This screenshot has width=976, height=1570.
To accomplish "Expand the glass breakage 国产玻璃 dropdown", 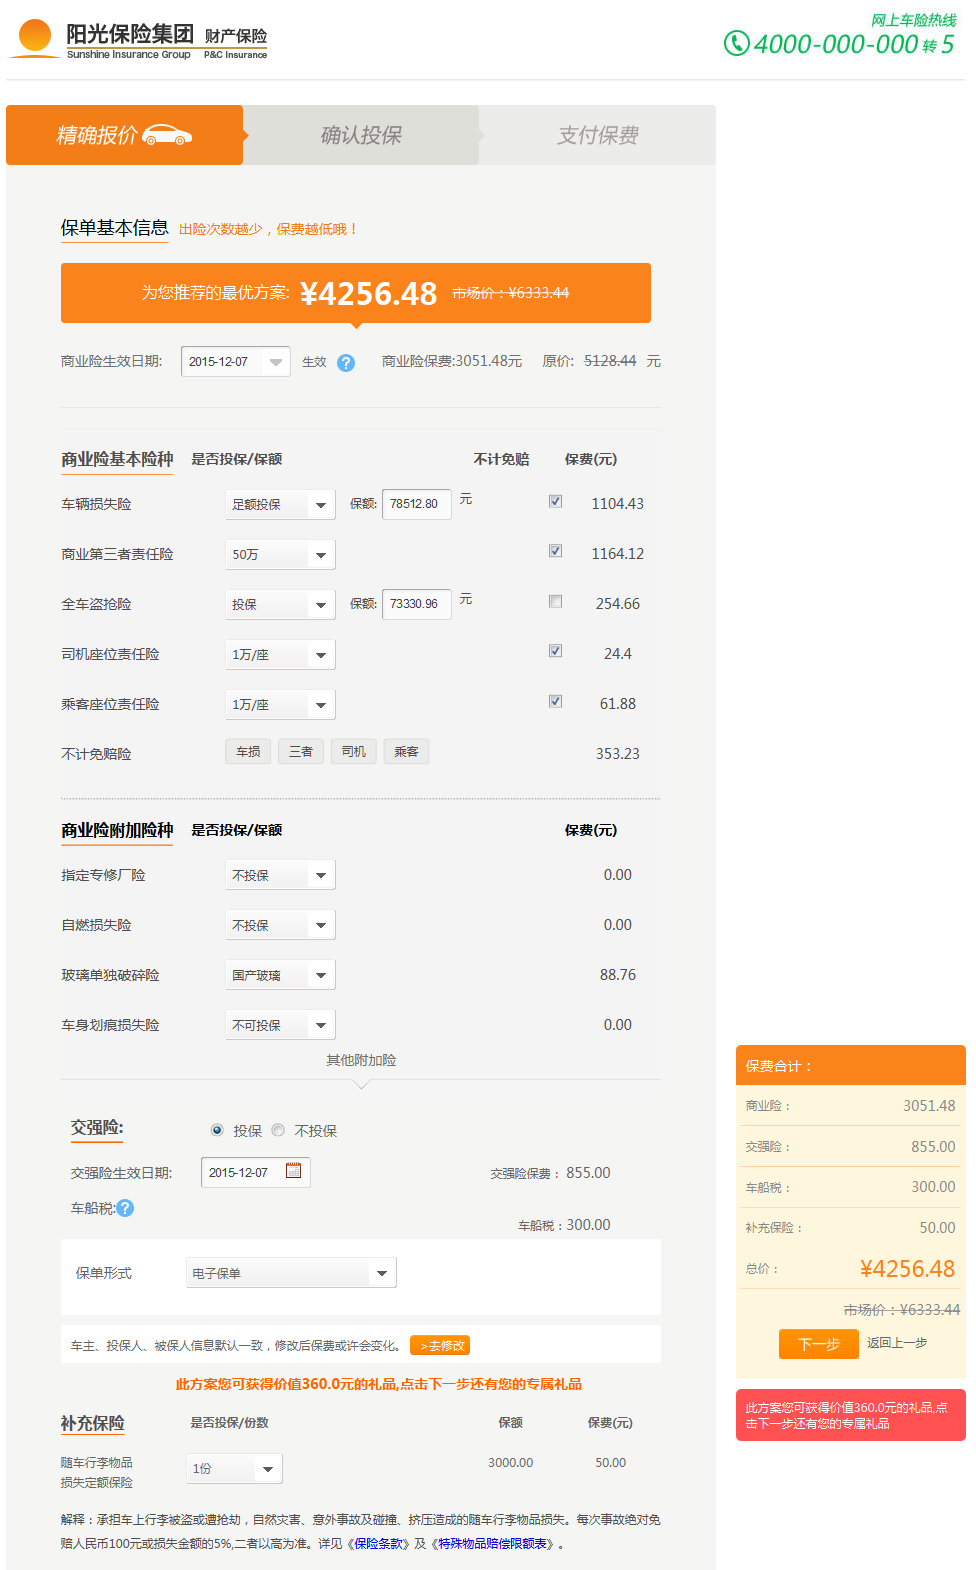I will [280, 975].
